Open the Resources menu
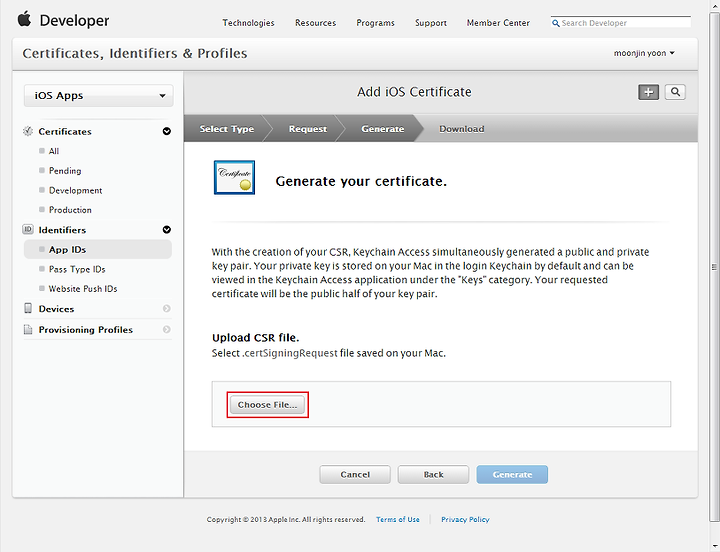This screenshot has height=552, width=720. [x=315, y=23]
